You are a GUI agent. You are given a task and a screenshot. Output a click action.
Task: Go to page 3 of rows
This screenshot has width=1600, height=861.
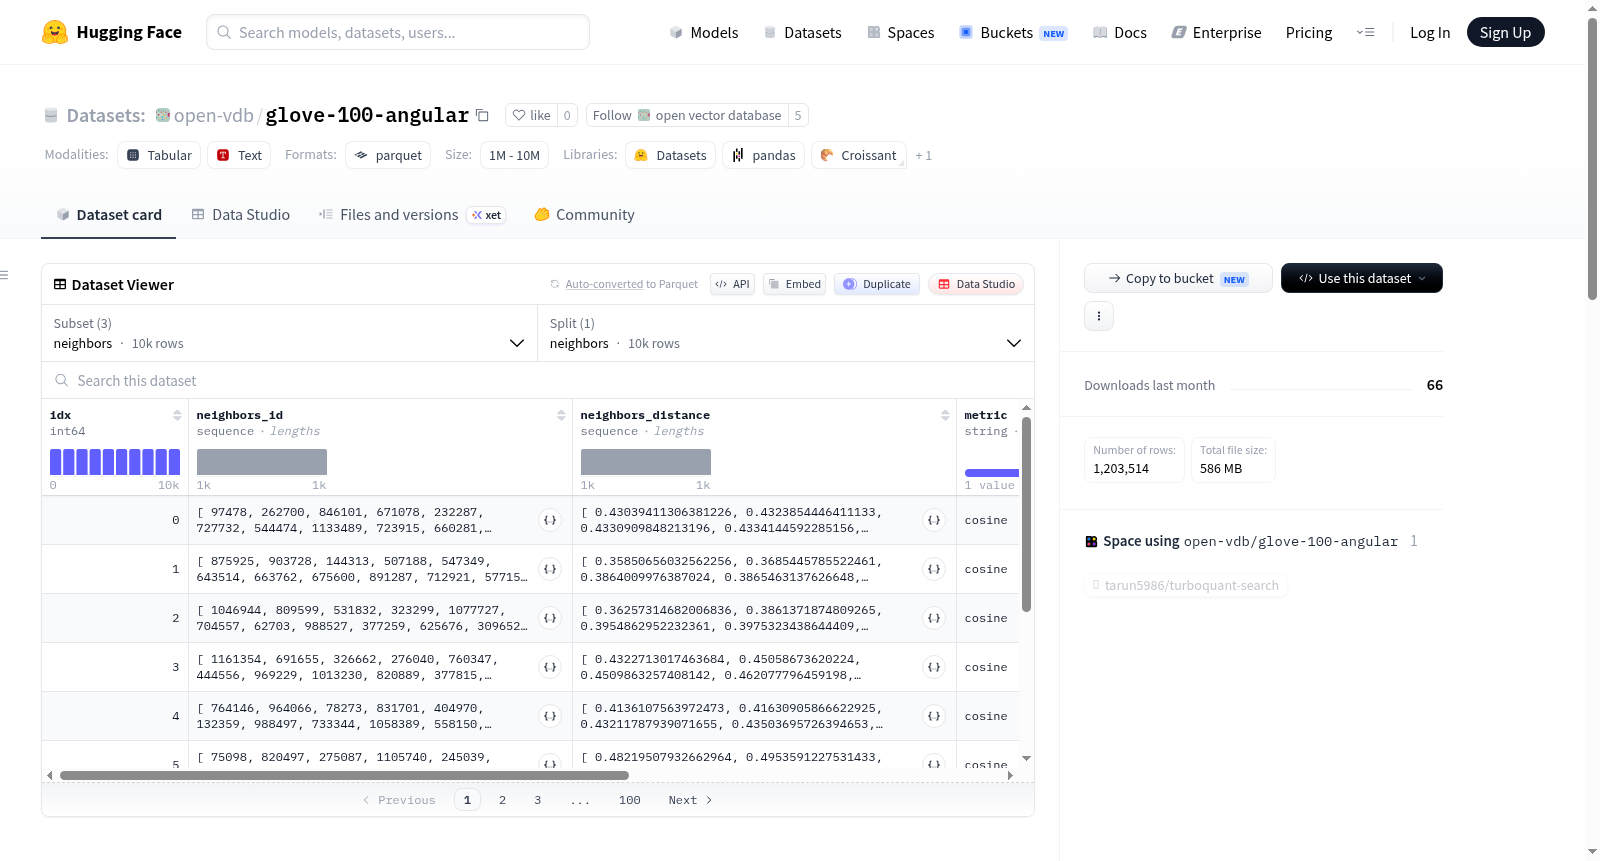538,800
